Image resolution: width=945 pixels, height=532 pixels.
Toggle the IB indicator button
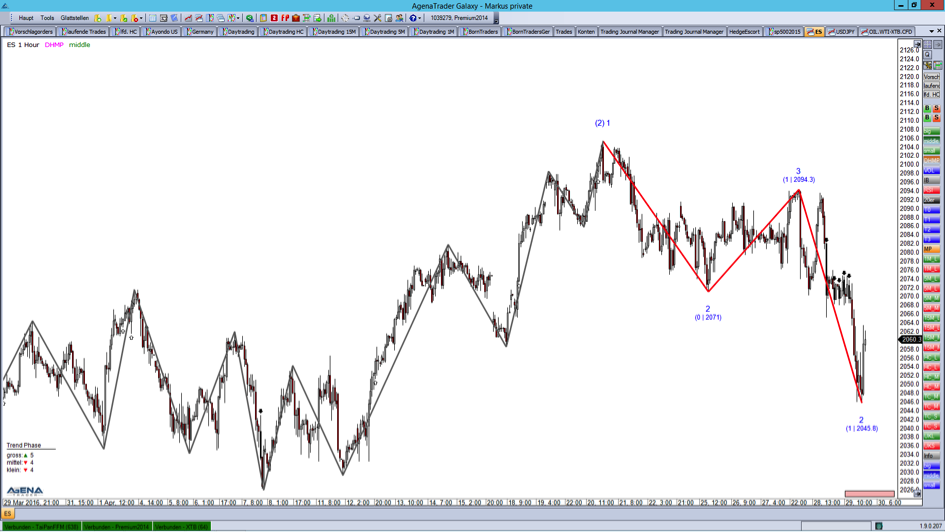(x=932, y=180)
